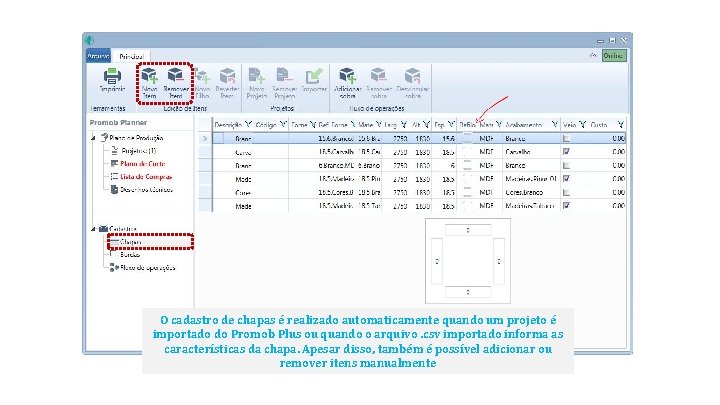This screenshot has height=405, width=720.
Task: Open the Arquivo tab
Action: [98, 56]
